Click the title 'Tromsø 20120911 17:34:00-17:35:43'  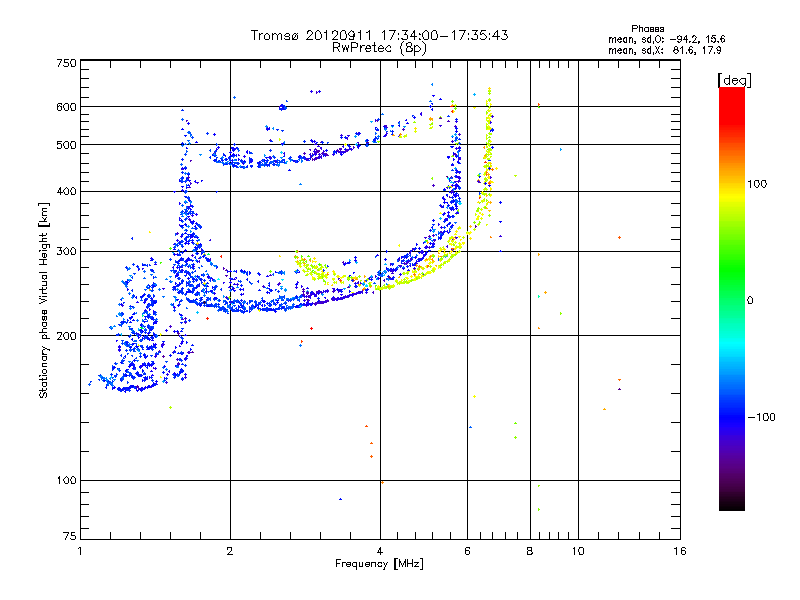[x=379, y=35]
